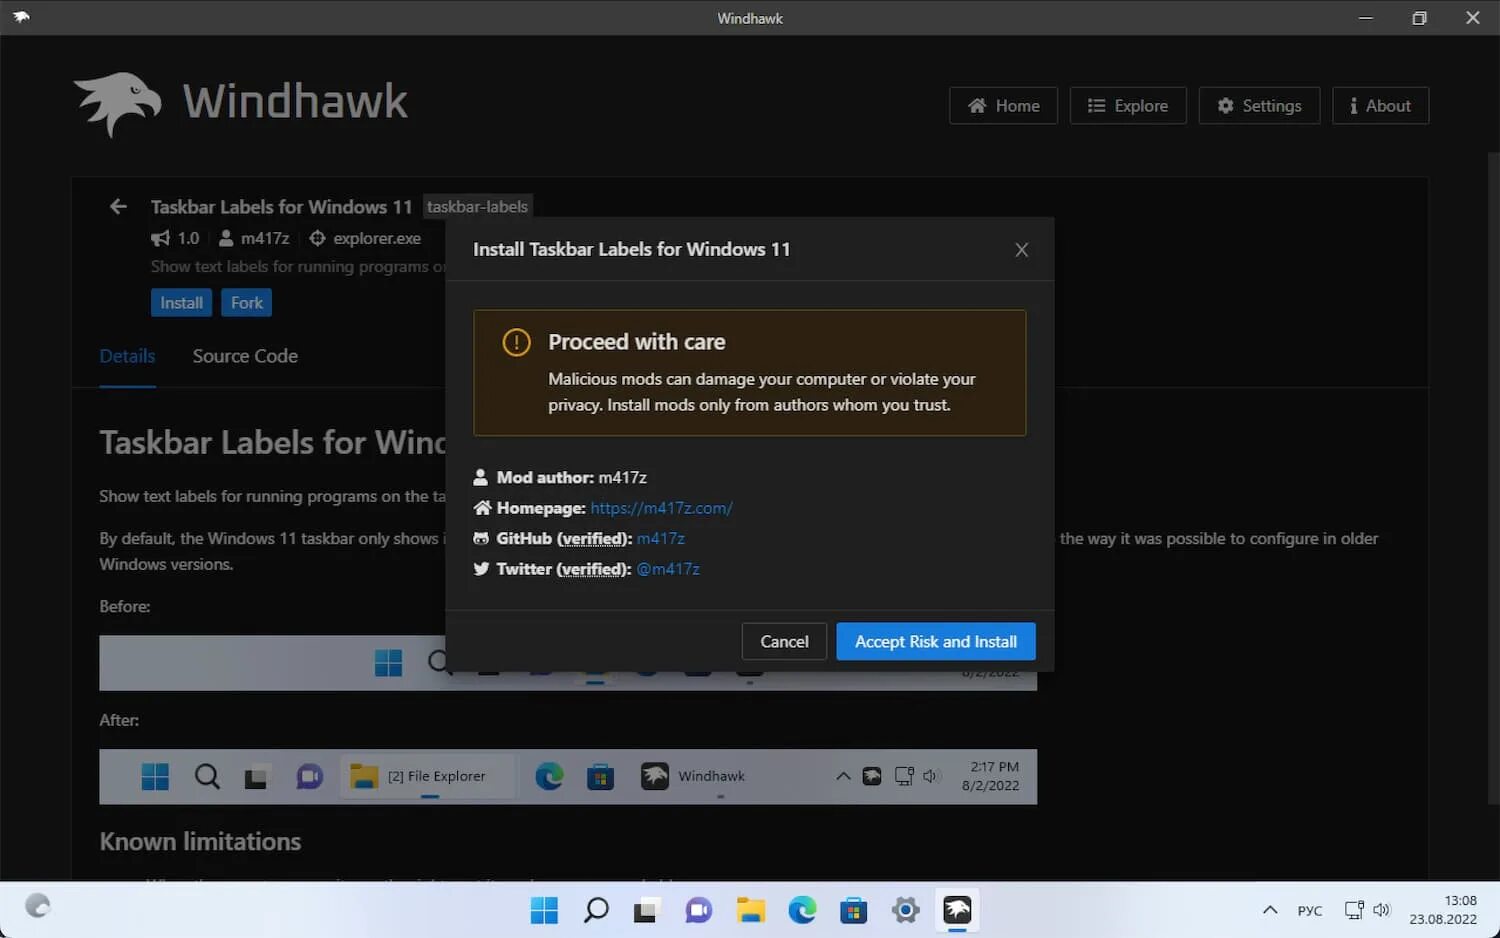Click the РУС language indicator
1500x938 pixels.
click(1309, 911)
